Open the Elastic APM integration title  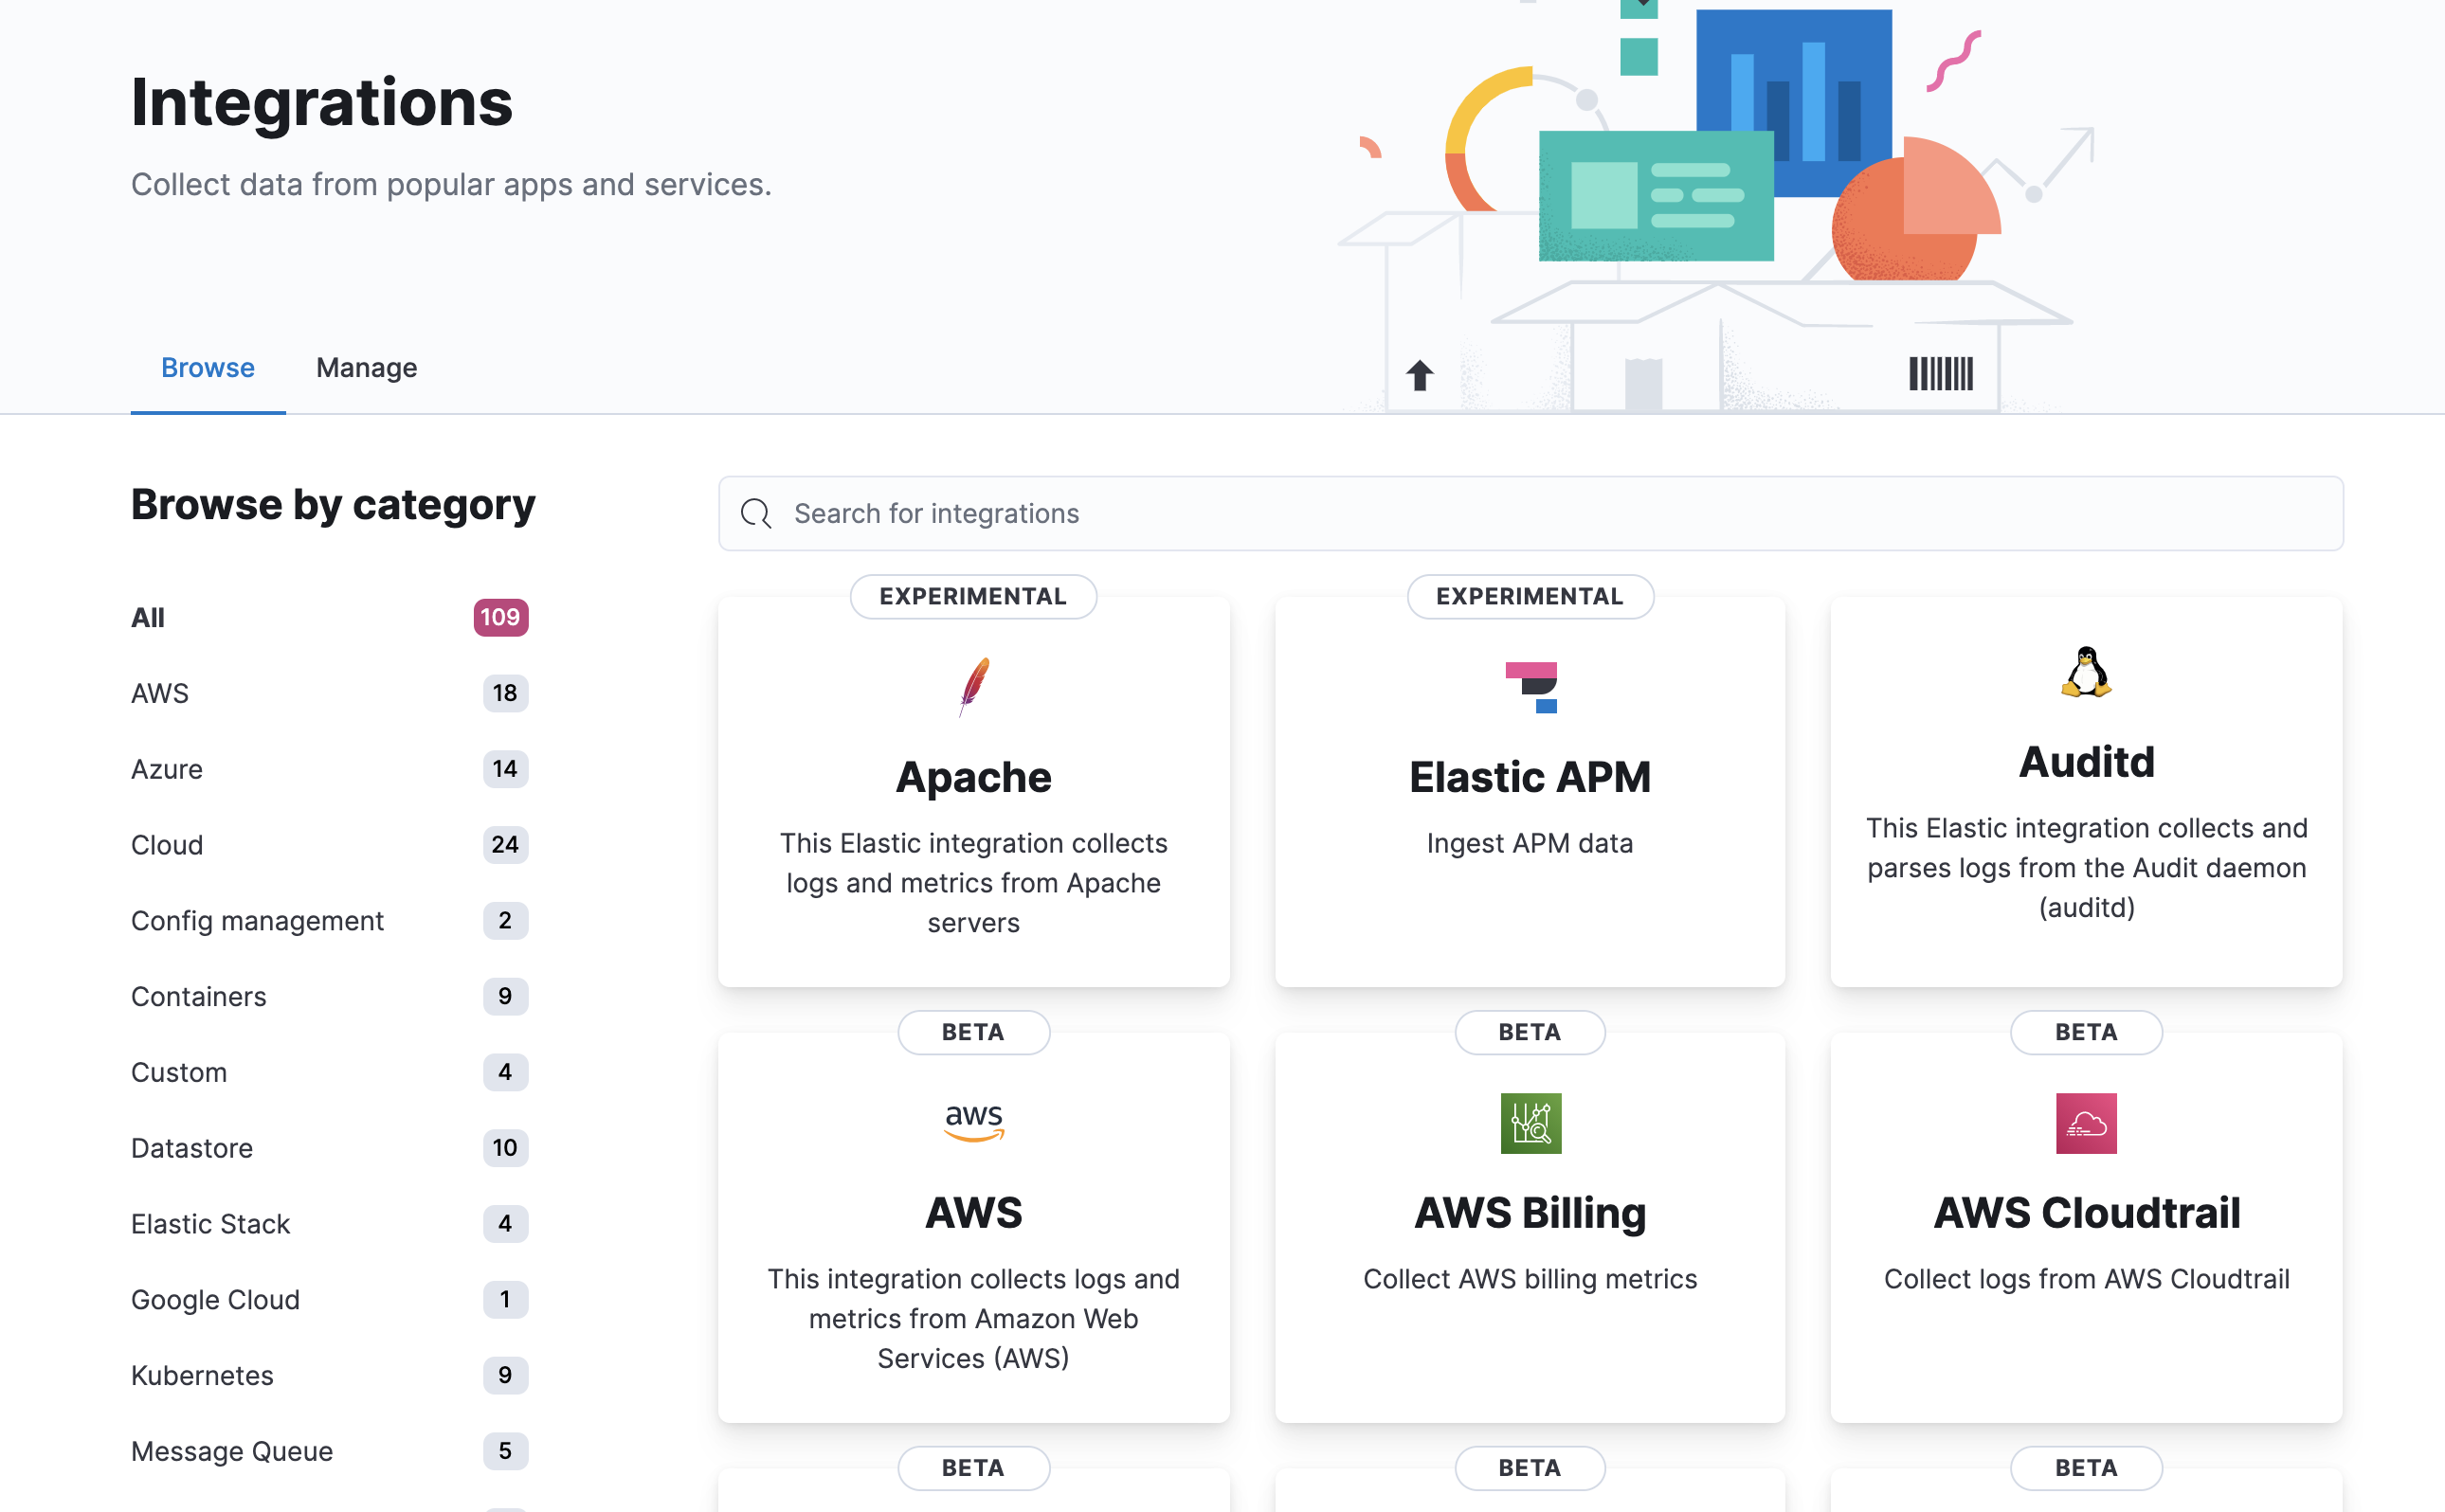point(1530,777)
